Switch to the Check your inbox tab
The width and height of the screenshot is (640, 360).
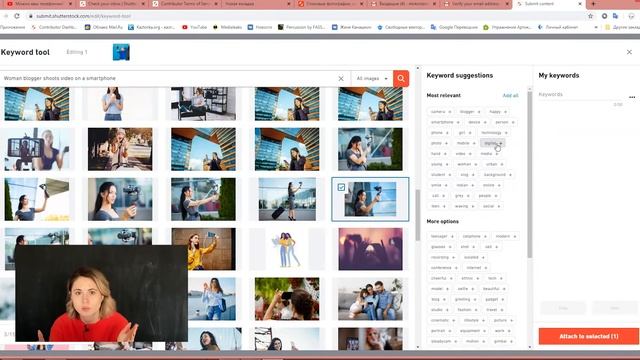pos(111,4)
